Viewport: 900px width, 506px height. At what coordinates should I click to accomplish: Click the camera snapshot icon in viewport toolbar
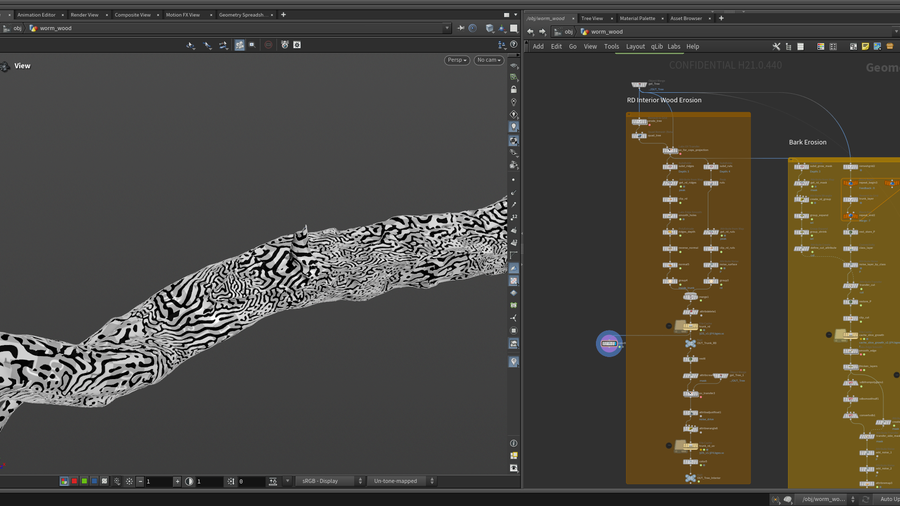(x=297, y=45)
